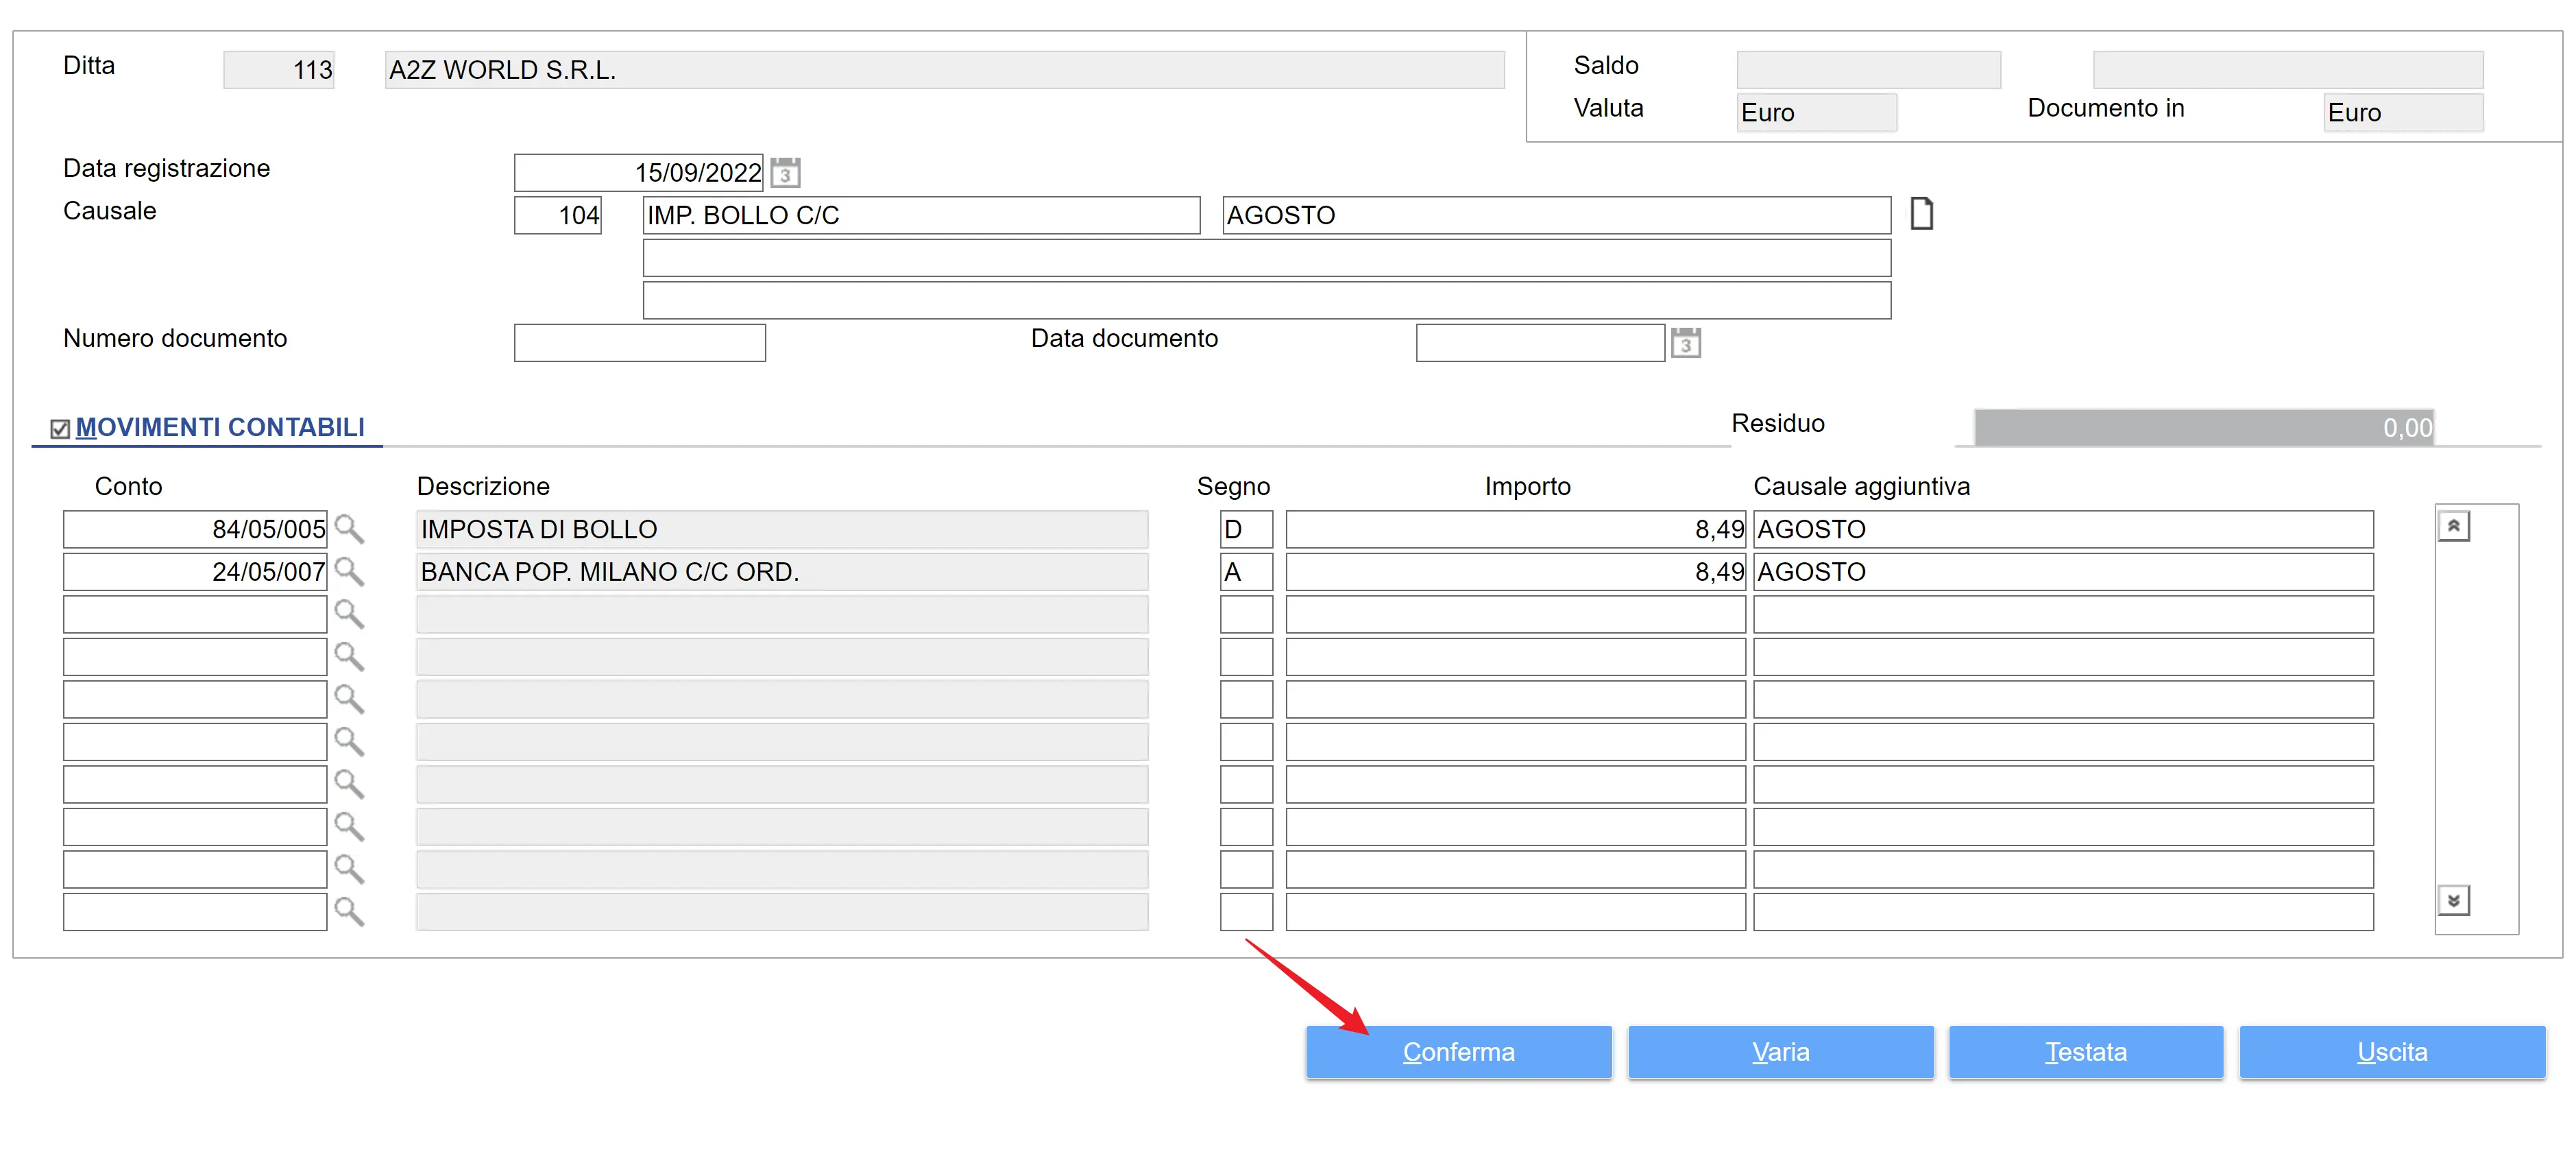This screenshot has width=2576, height=1152.
Task: Click magnifier next to conto 24/05/007
Action: [349, 571]
